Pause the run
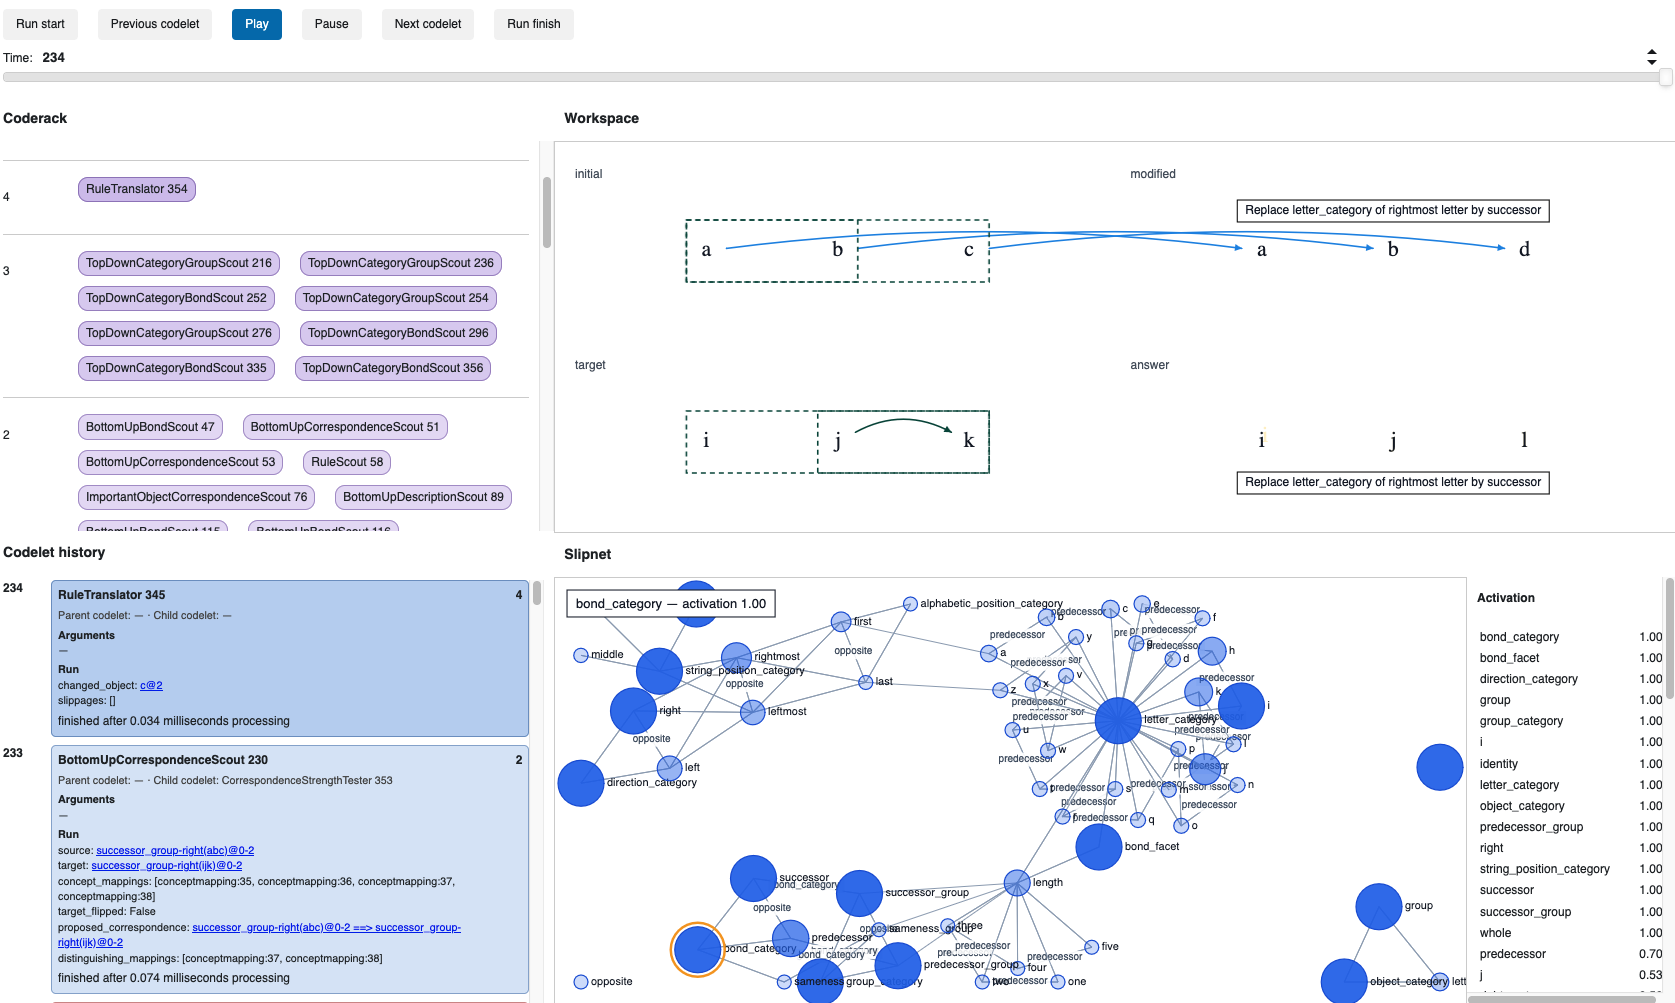Screen dimensions: 1675x1003 [332, 24]
